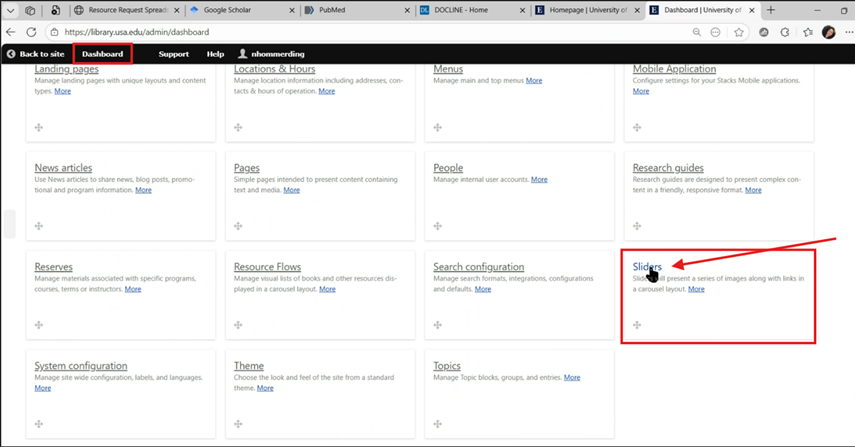Image resolution: width=855 pixels, height=447 pixels.
Task: Open the Support menu in admin bar
Action: point(173,54)
